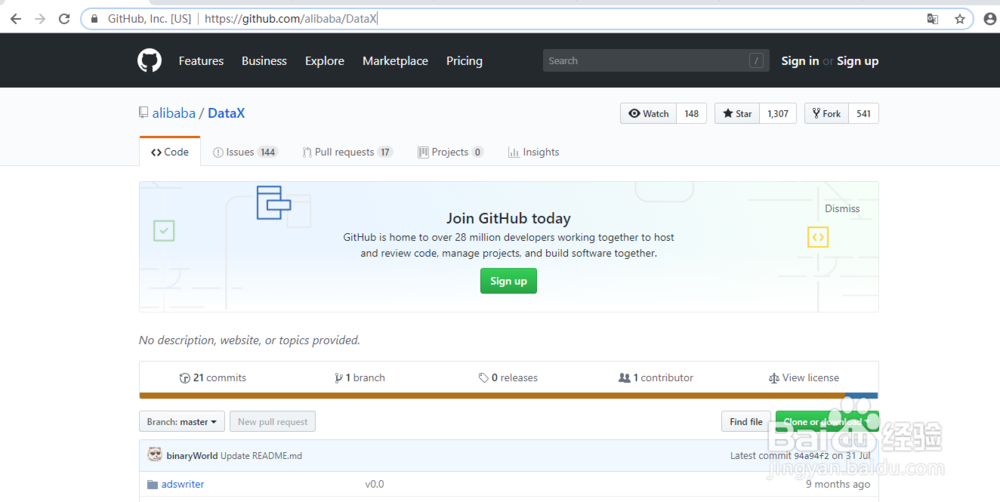This screenshot has height=502, width=1000.
Task: Select the Code tab
Action: click(x=170, y=152)
